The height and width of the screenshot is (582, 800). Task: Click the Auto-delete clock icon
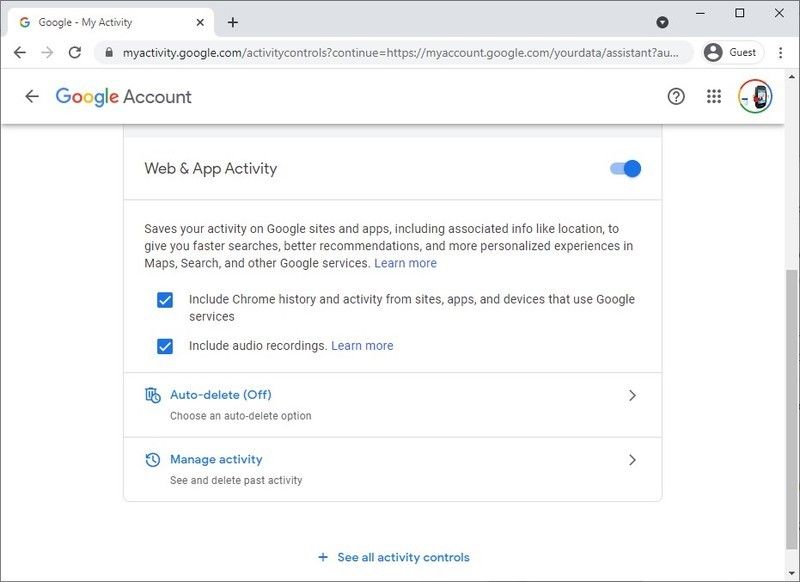click(x=152, y=394)
